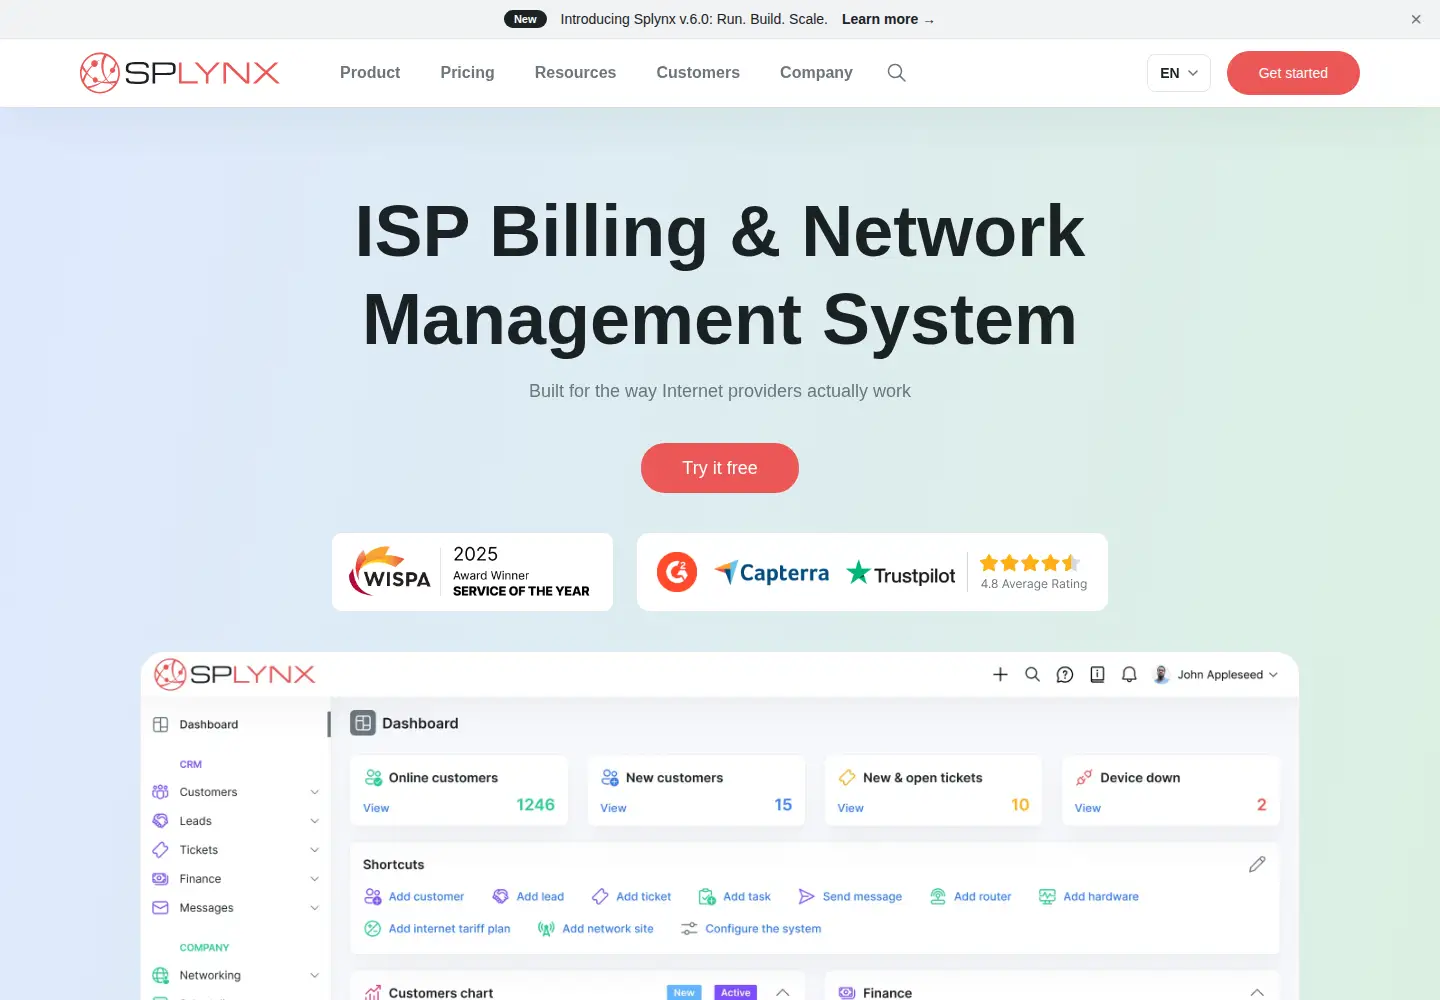Open the EN language dropdown
Image resolution: width=1440 pixels, height=1000 pixels.
pos(1179,73)
